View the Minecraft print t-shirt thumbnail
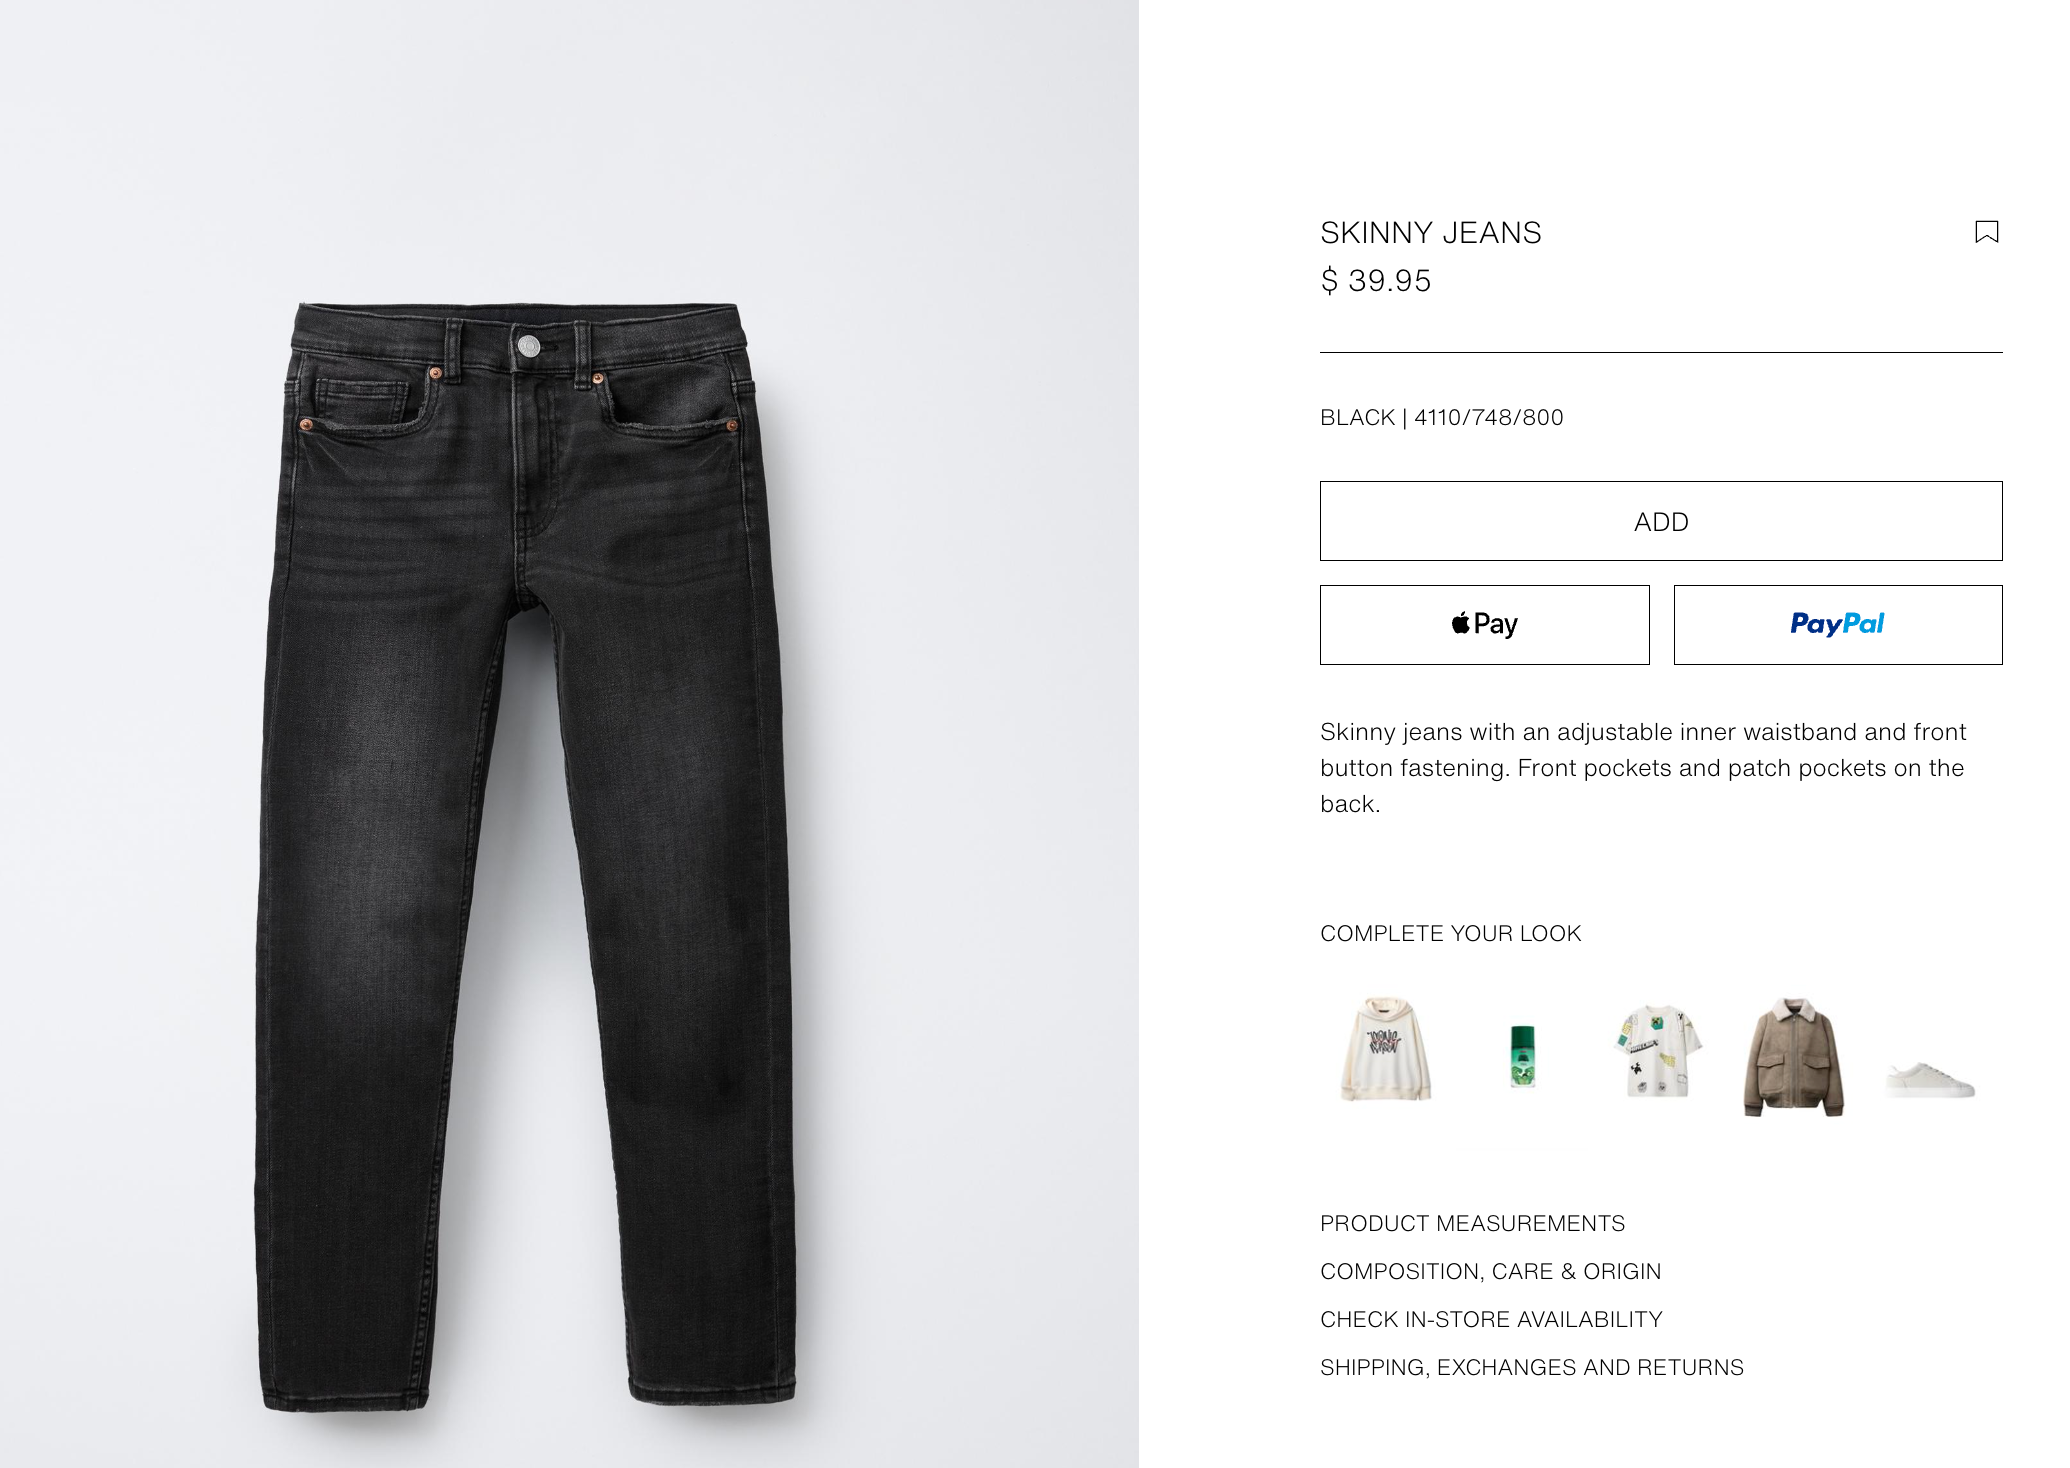 1656,1052
